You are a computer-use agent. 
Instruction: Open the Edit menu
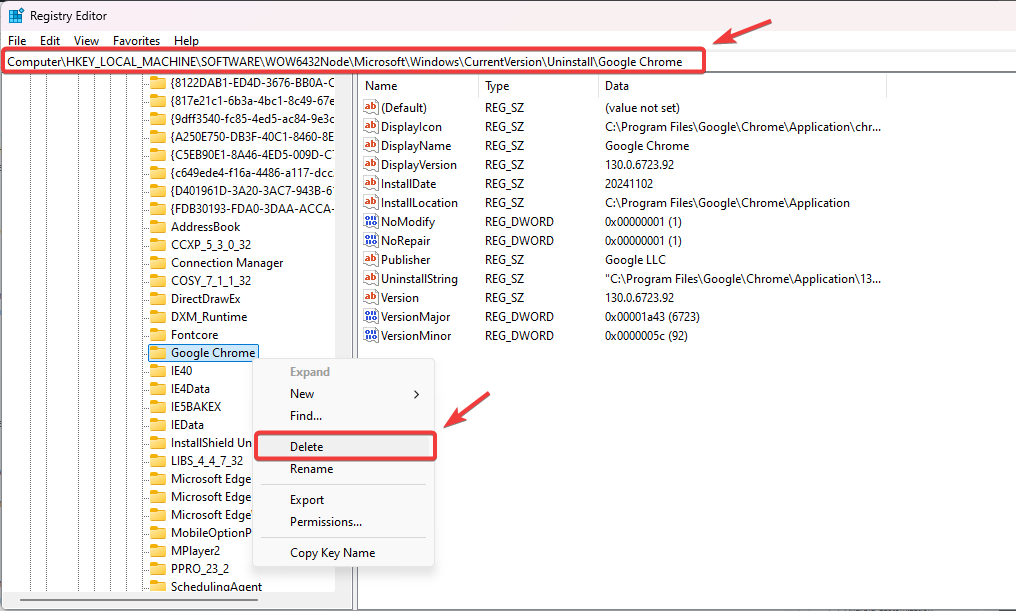pyautogui.click(x=50, y=41)
